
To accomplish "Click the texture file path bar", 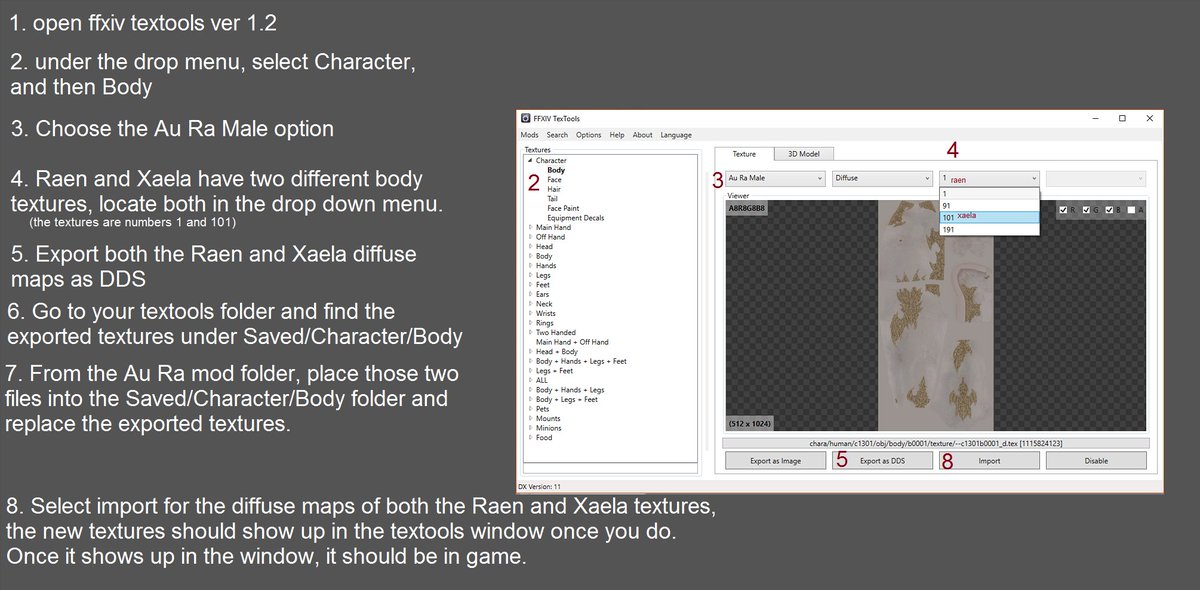I will tap(935, 442).
